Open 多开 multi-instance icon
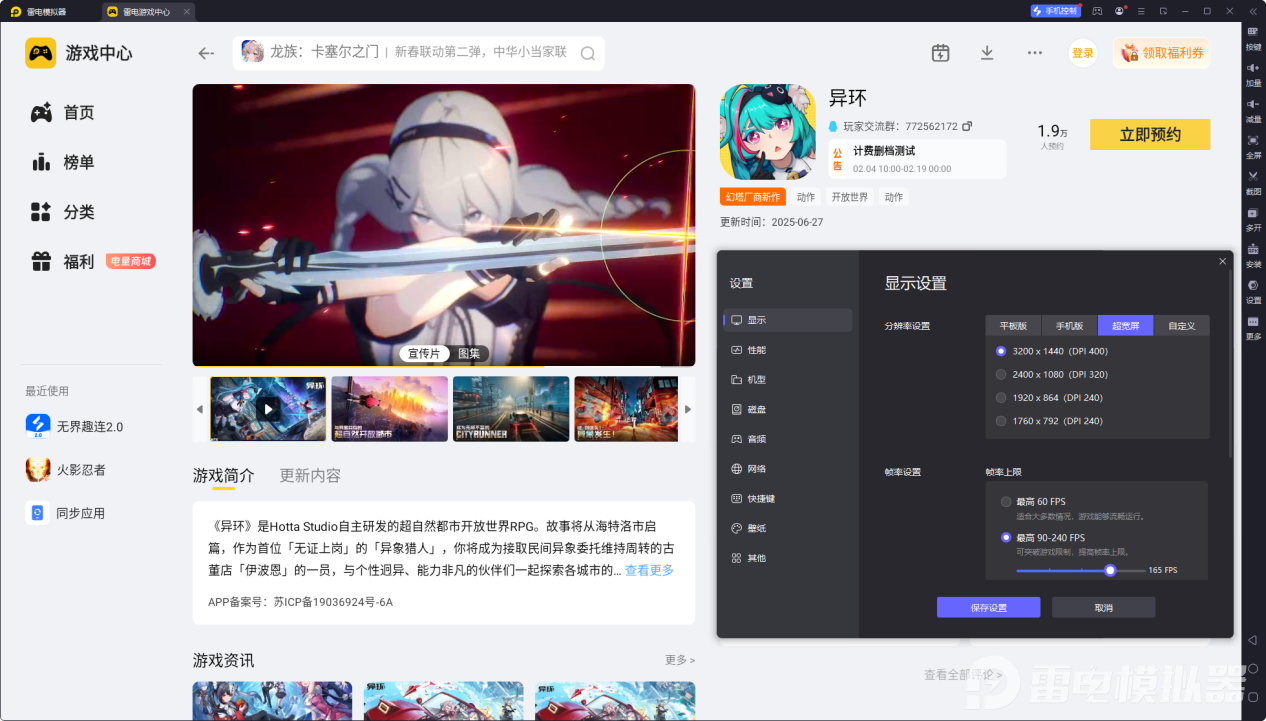The width and height of the screenshot is (1266, 721). pos(1253,218)
